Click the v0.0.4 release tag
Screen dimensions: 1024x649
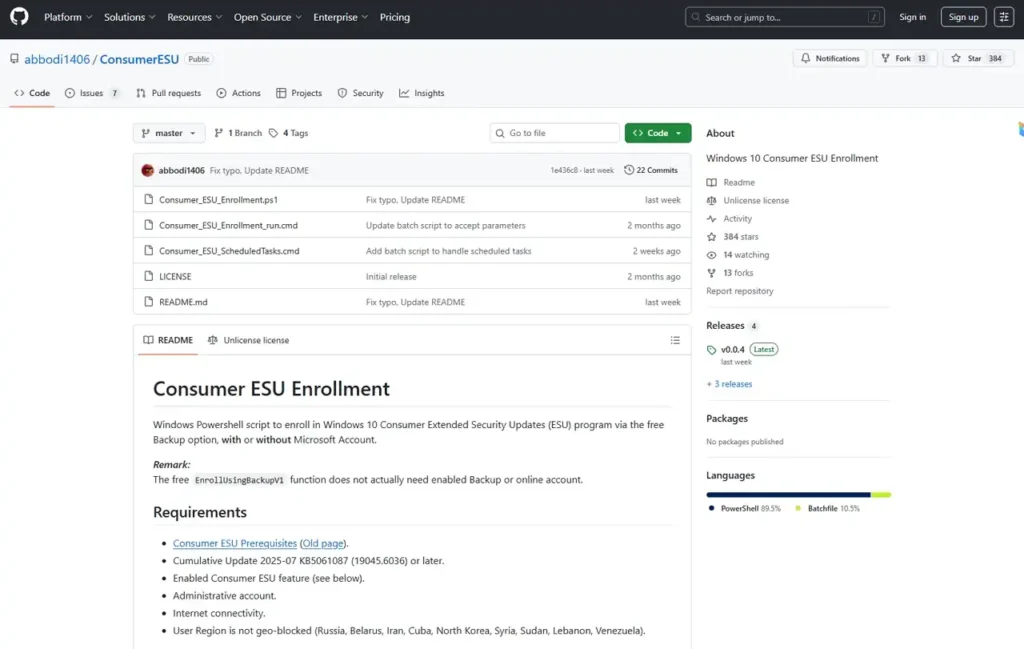click(x=733, y=349)
